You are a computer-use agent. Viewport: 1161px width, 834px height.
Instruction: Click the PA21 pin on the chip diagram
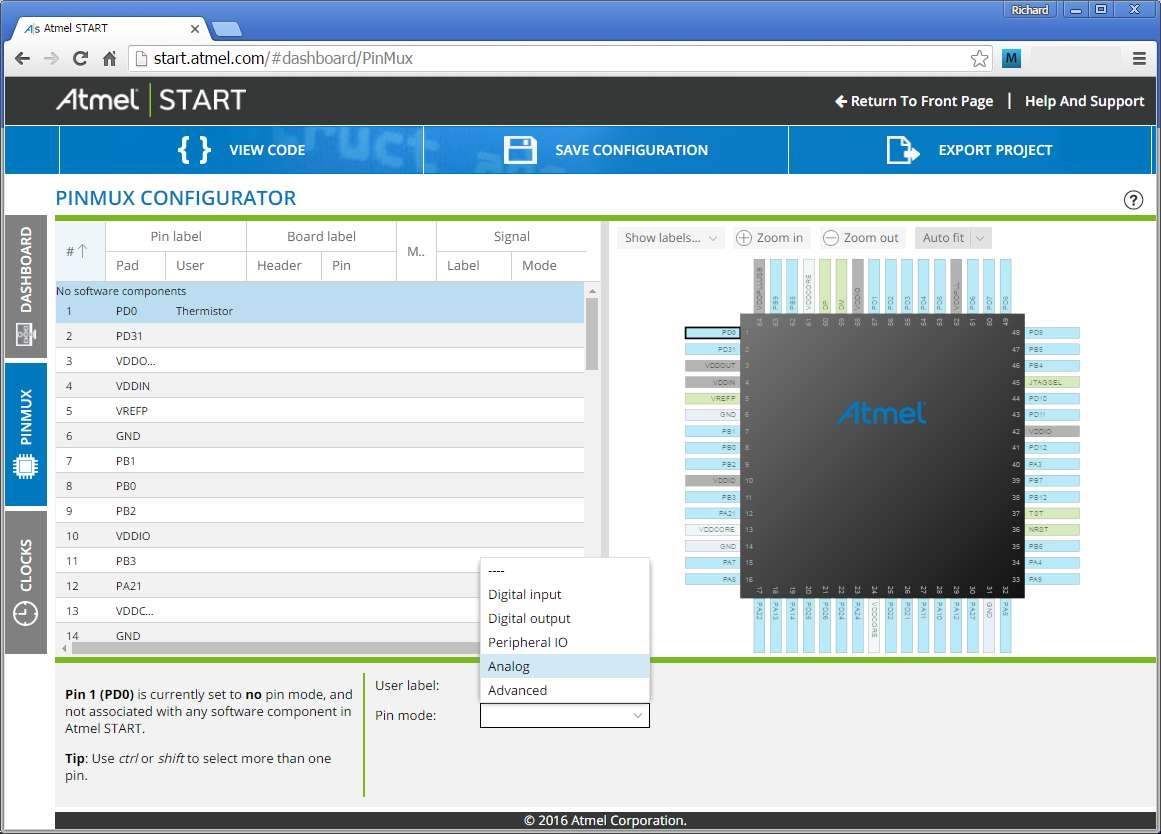click(x=712, y=513)
